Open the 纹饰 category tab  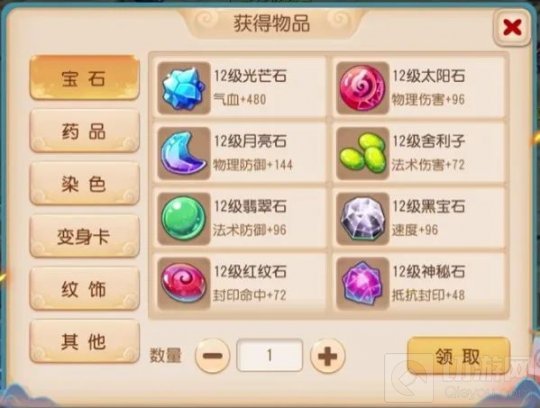(x=85, y=289)
